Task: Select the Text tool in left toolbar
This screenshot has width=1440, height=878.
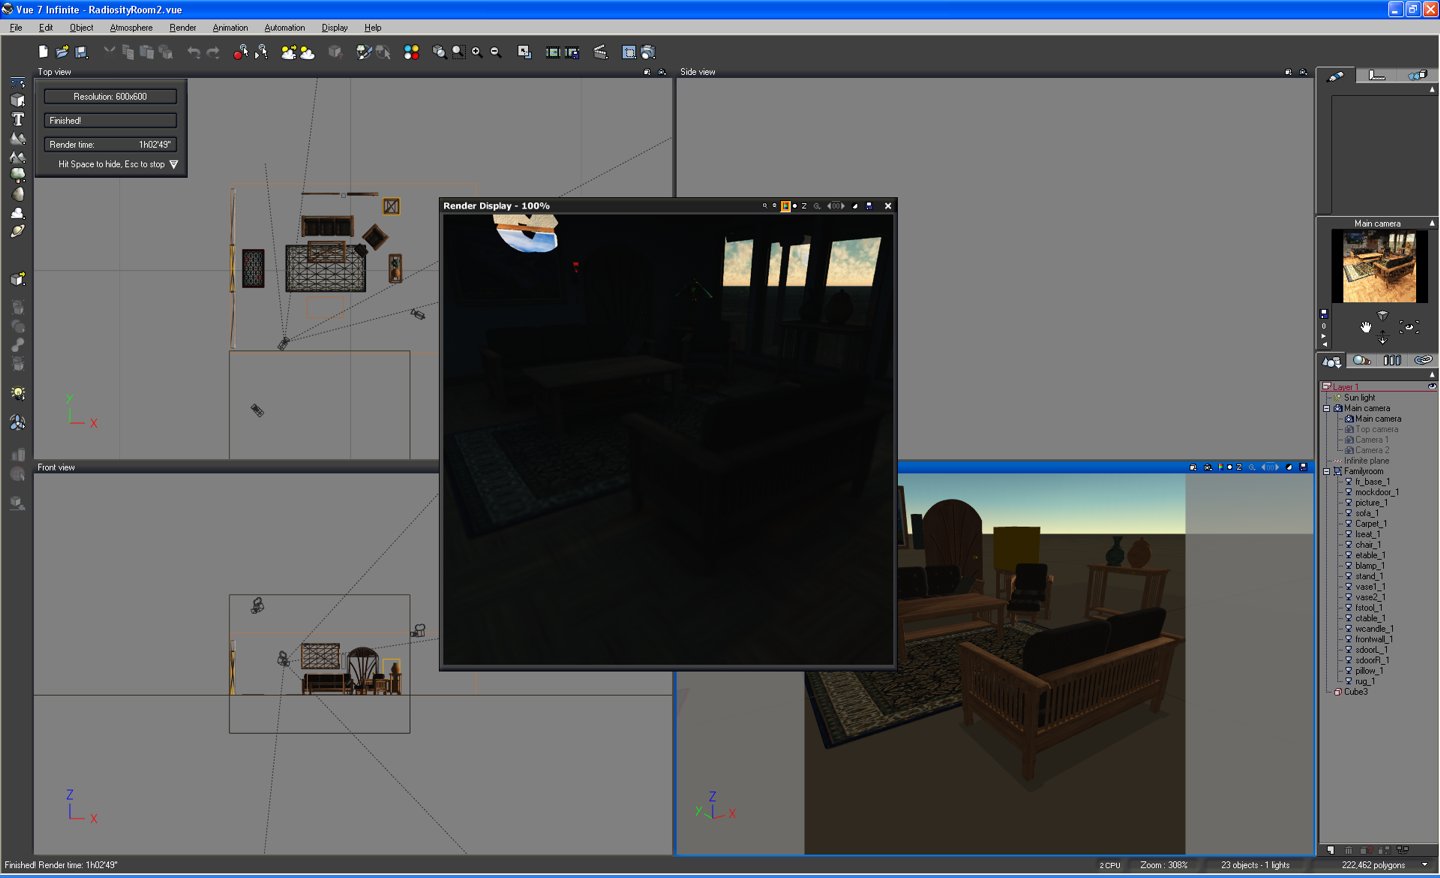Action: pyautogui.click(x=17, y=119)
